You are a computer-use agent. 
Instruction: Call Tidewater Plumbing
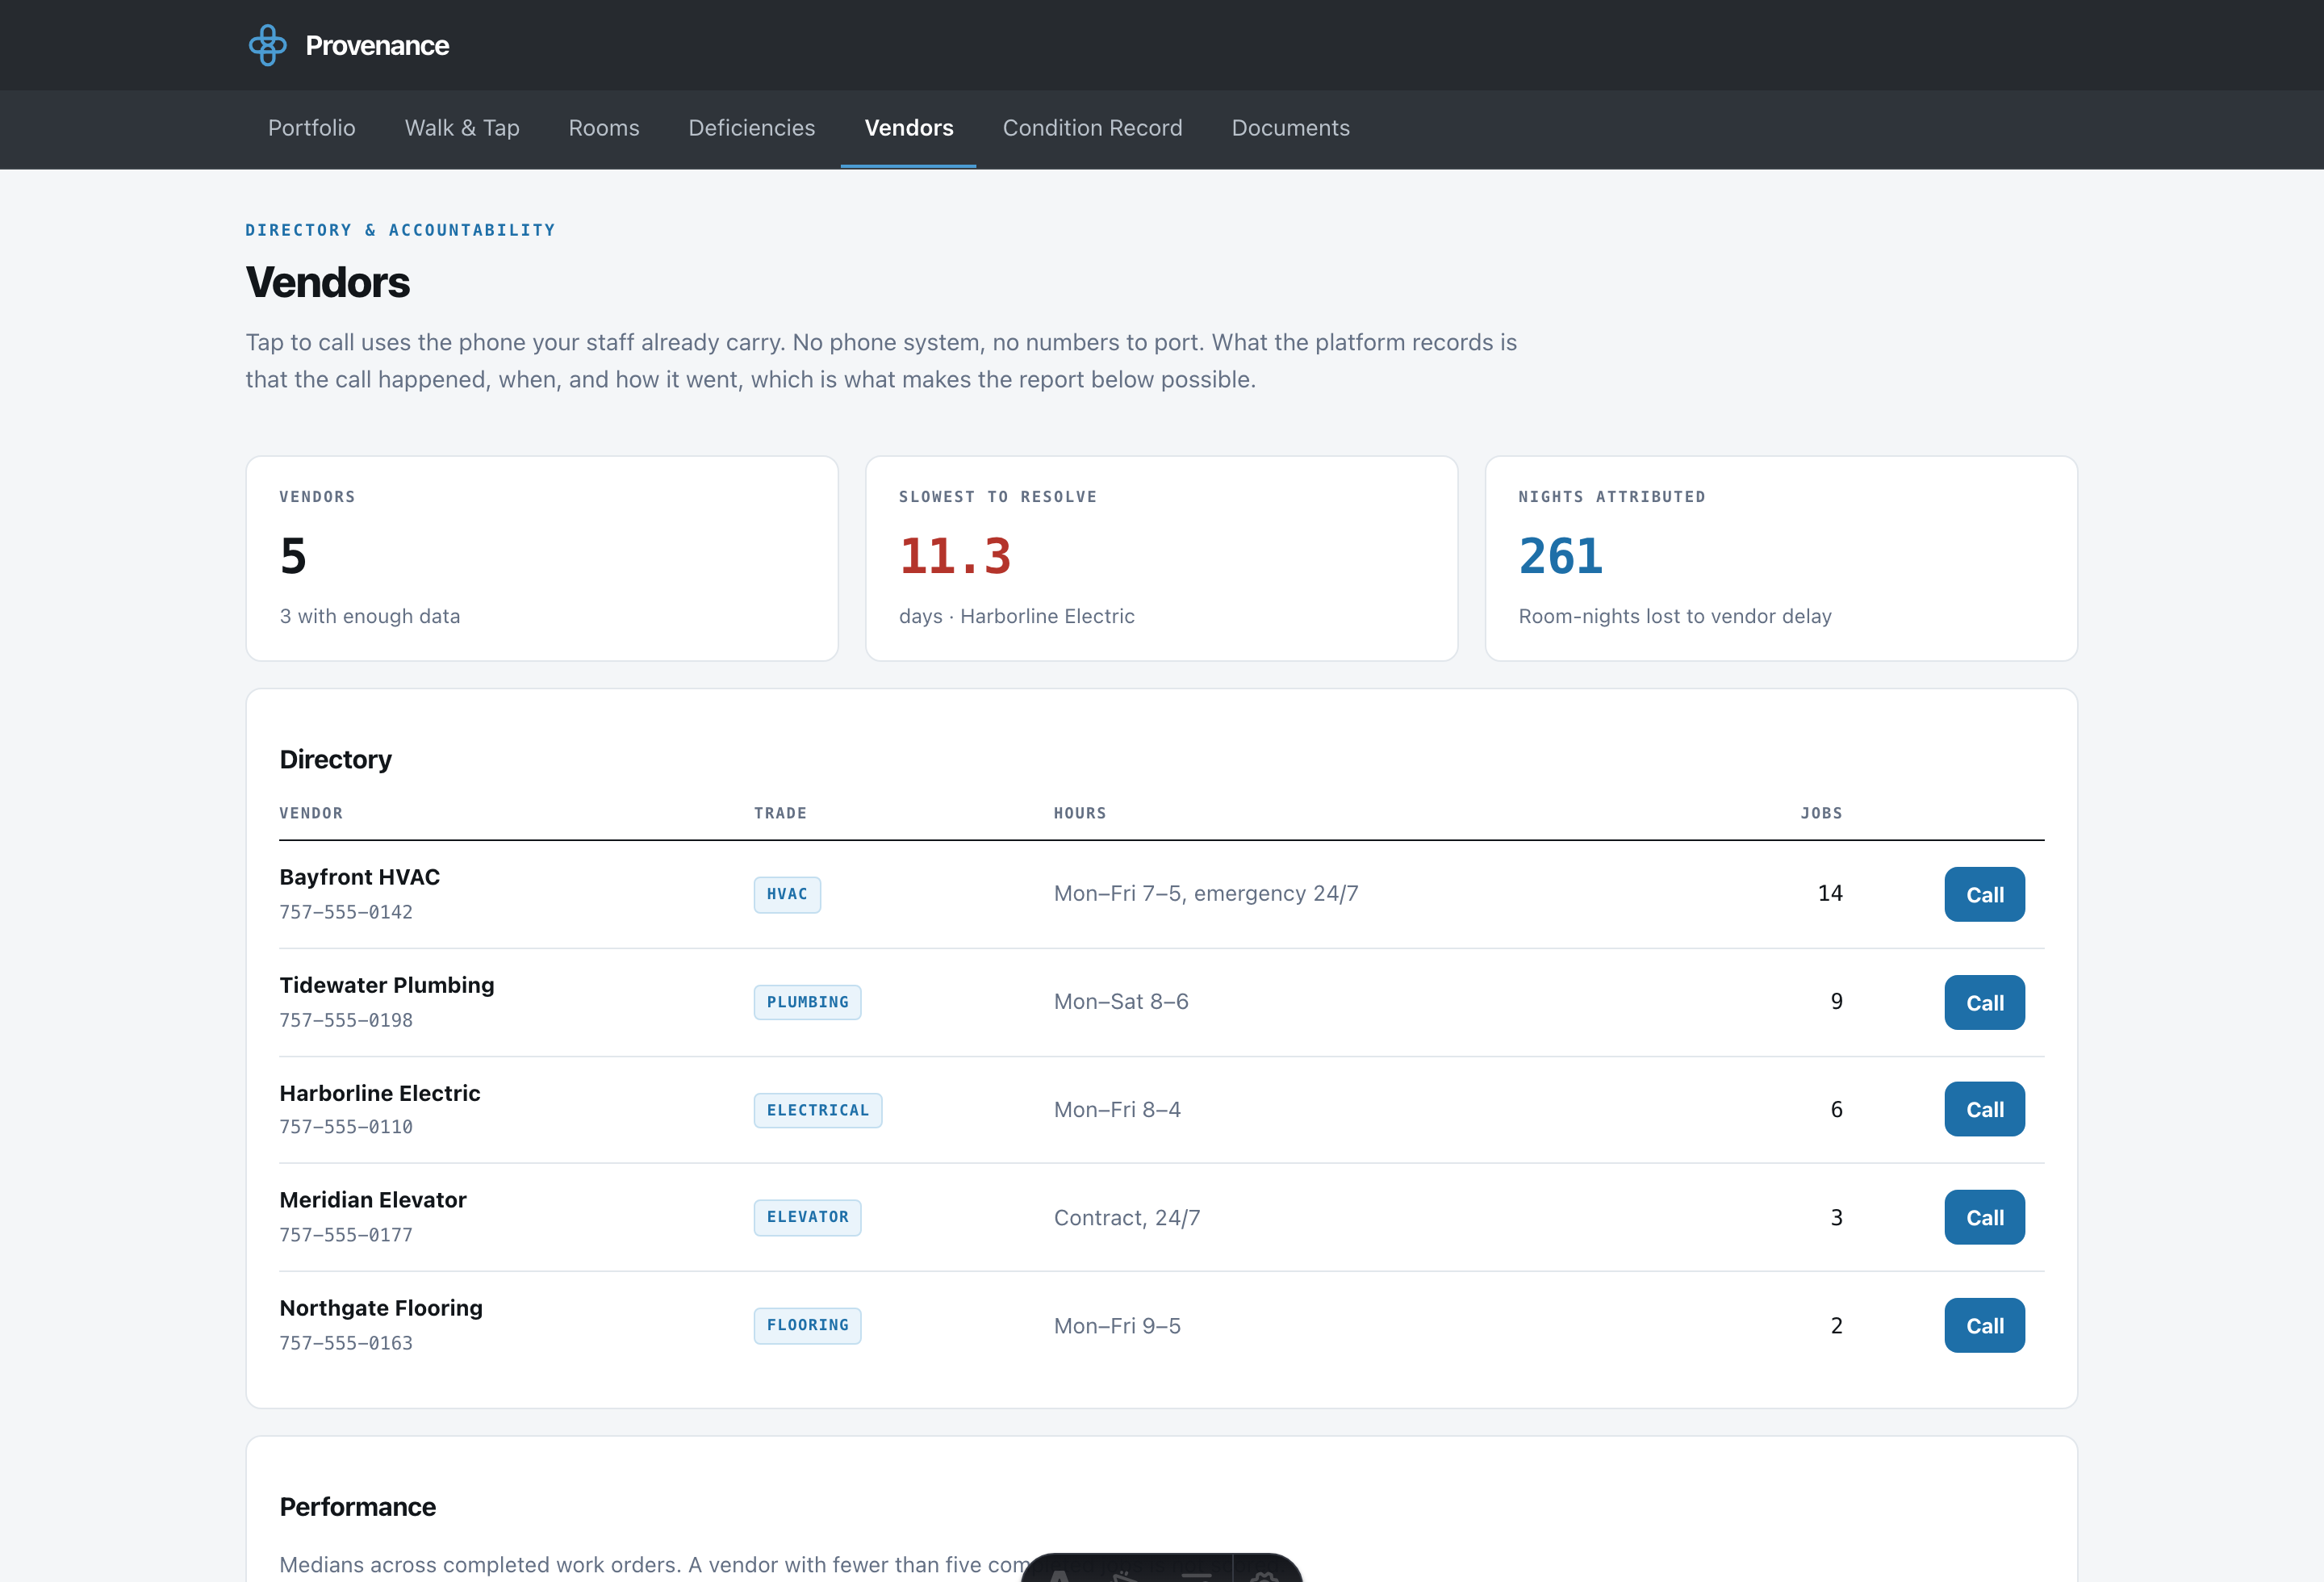pos(1984,1002)
